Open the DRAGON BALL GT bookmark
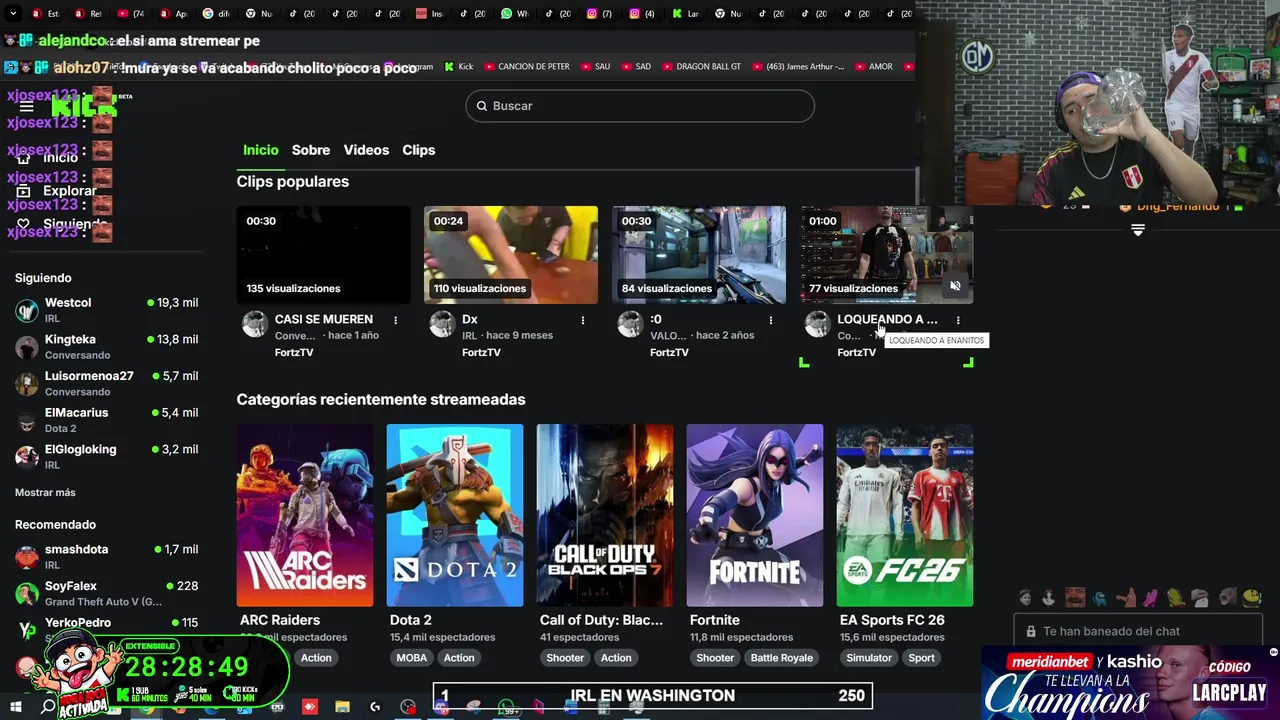Screen dimensions: 1280x720 (701, 67)
